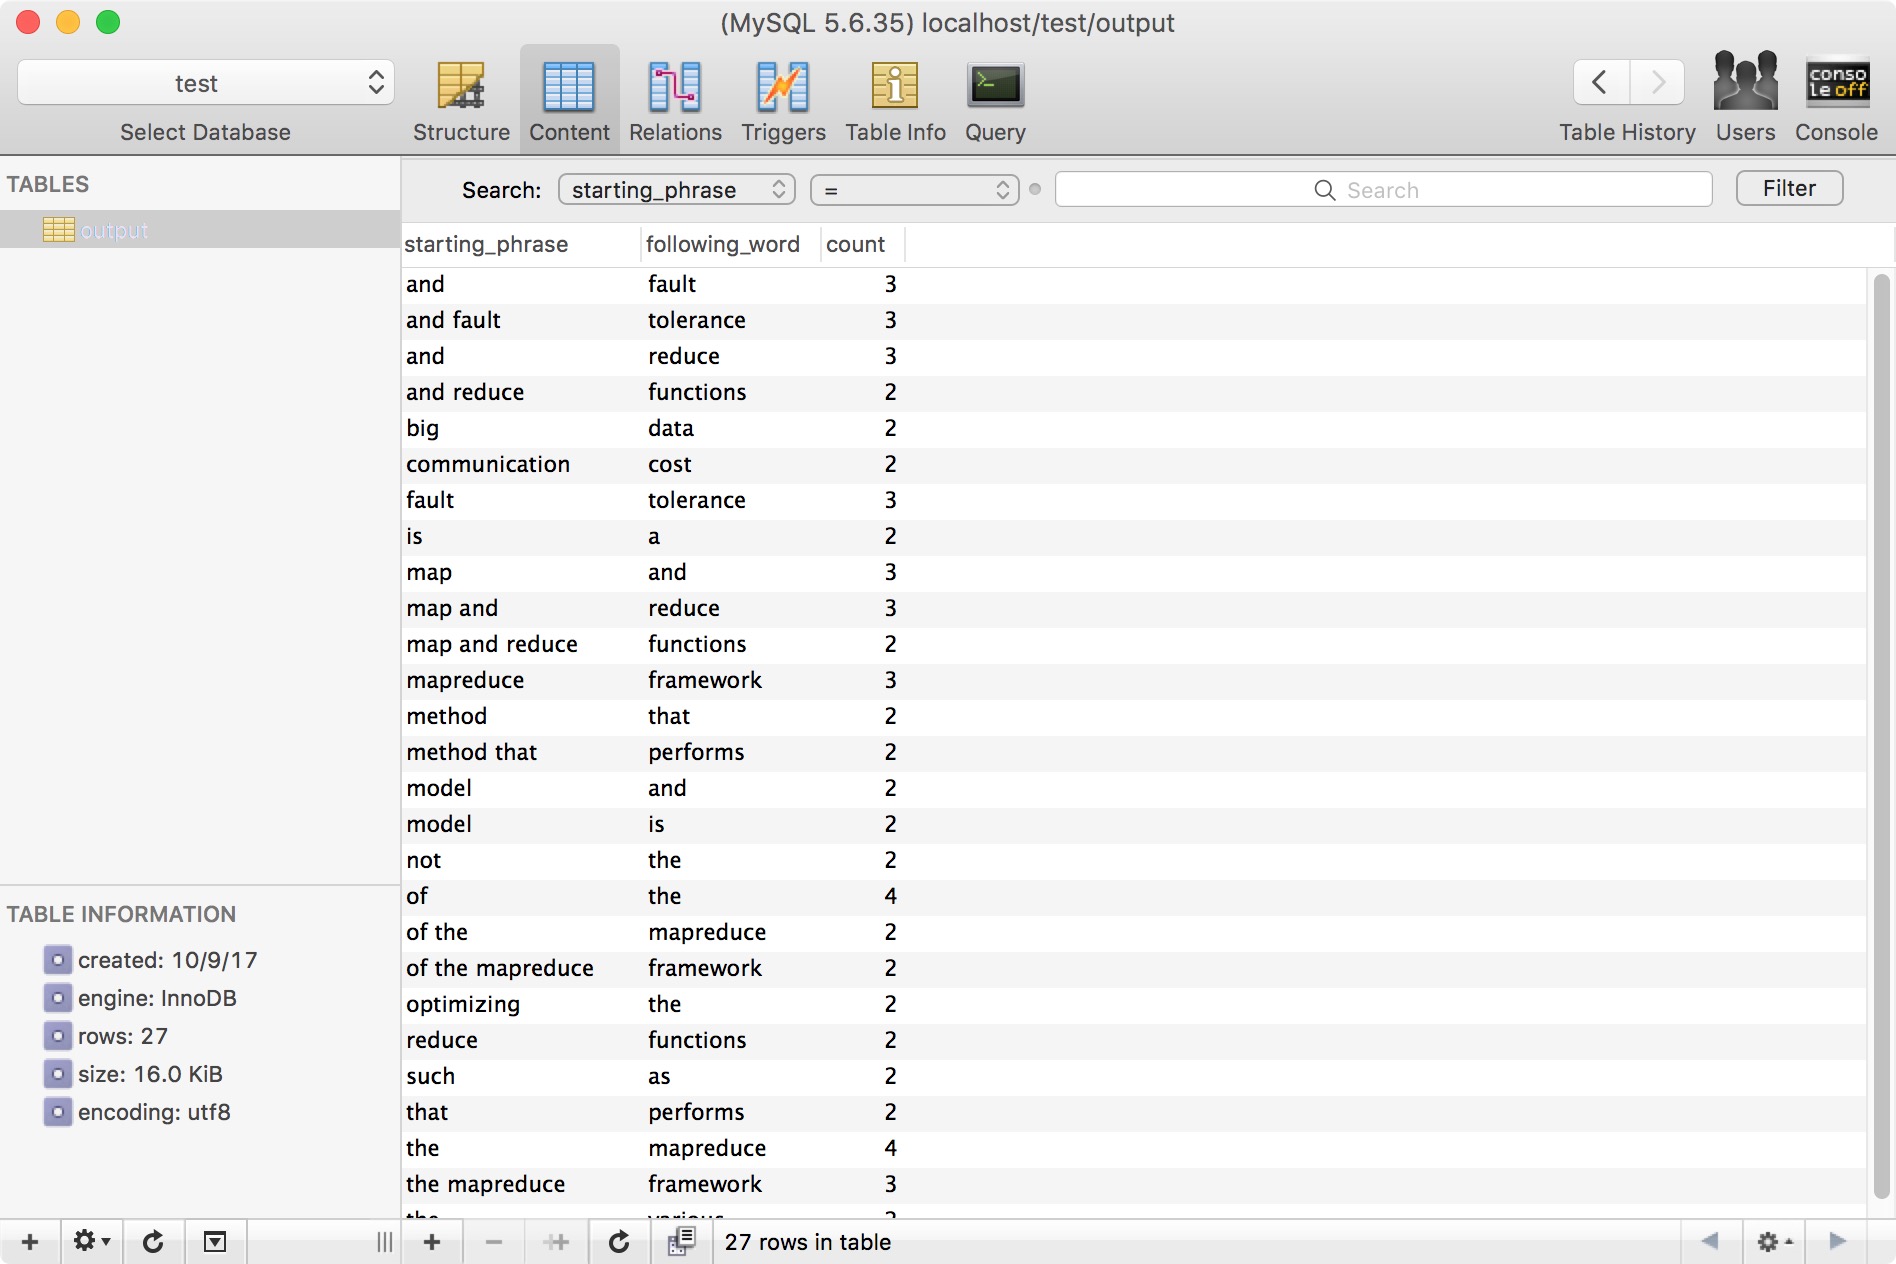Click the Search filter input field

pyautogui.click(x=1384, y=190)
